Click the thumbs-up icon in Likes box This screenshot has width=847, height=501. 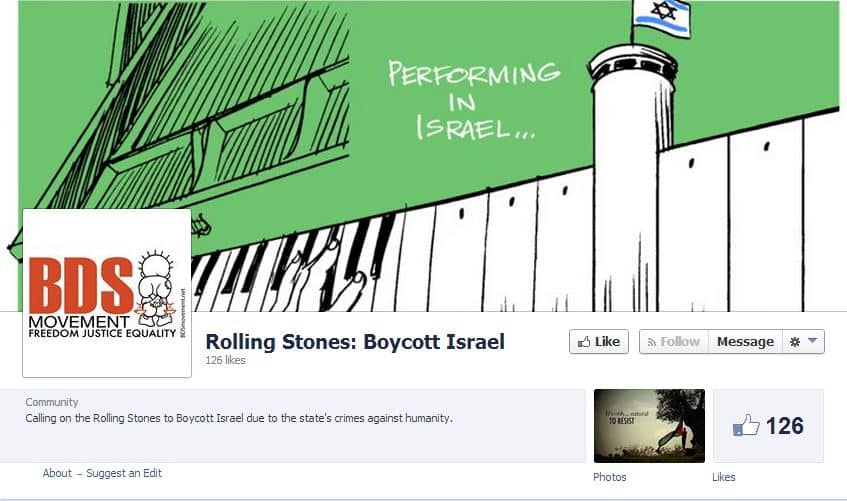(746, 425)
